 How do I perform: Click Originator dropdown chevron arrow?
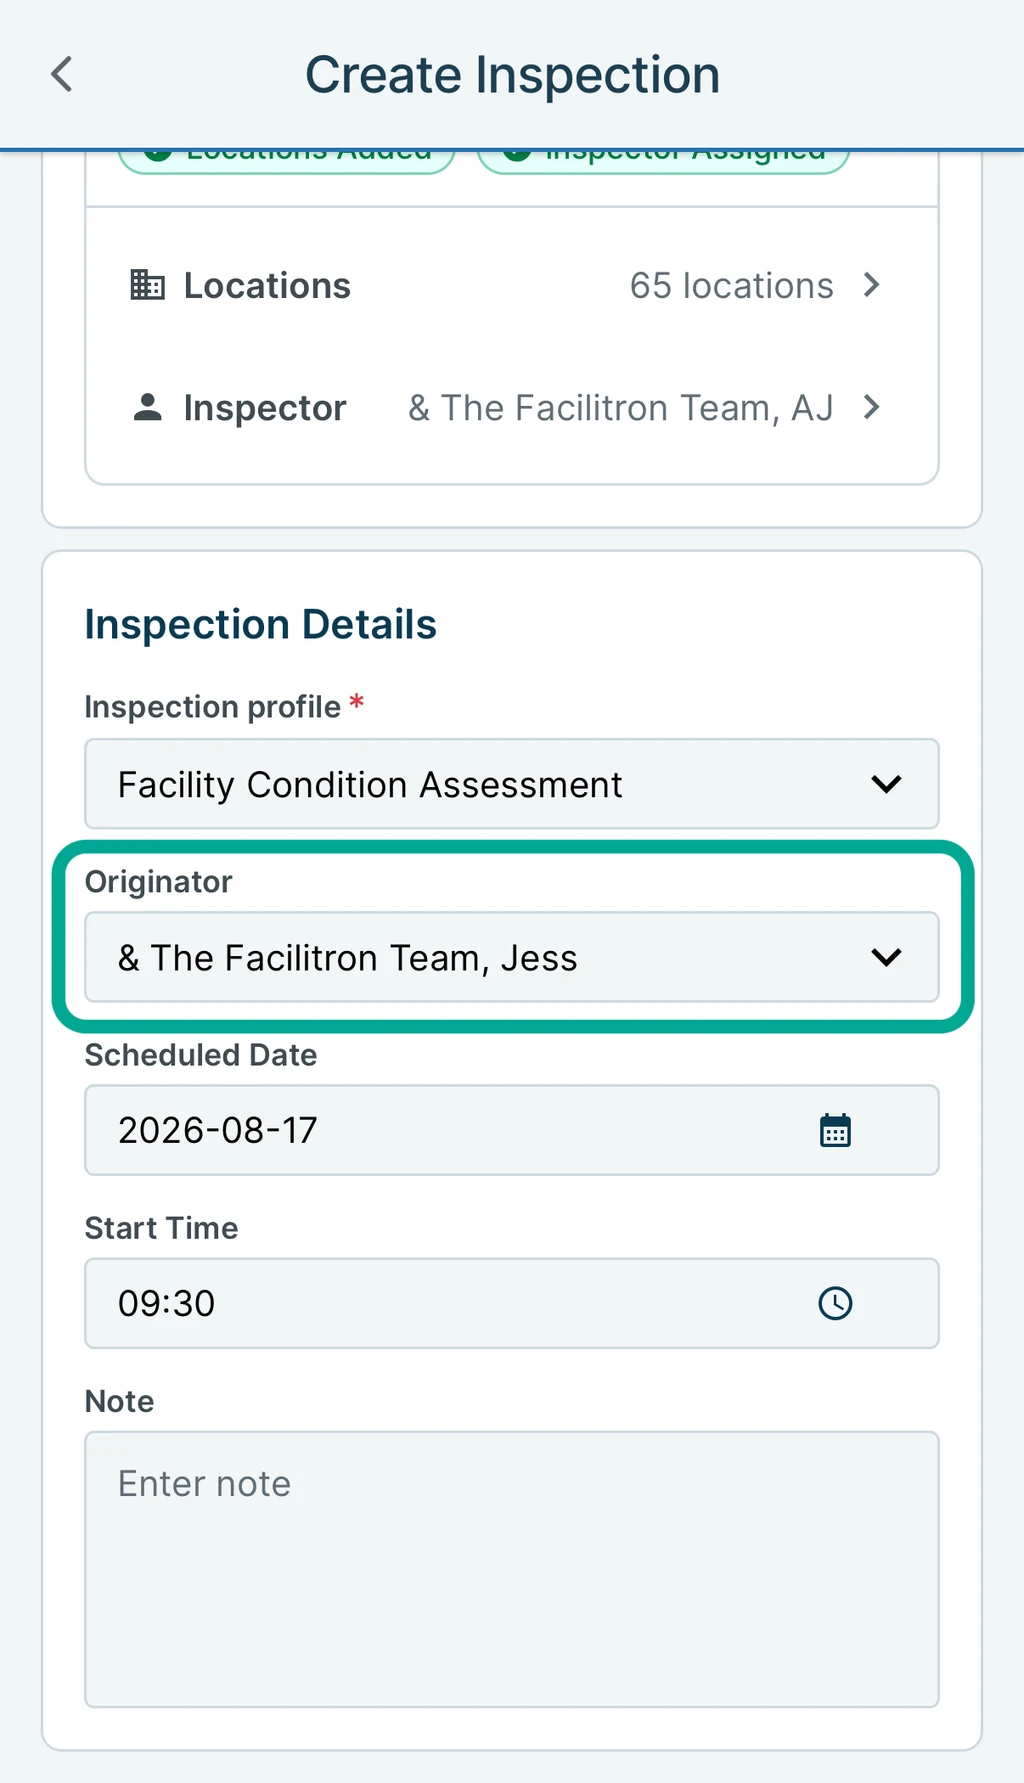point(886,957)
